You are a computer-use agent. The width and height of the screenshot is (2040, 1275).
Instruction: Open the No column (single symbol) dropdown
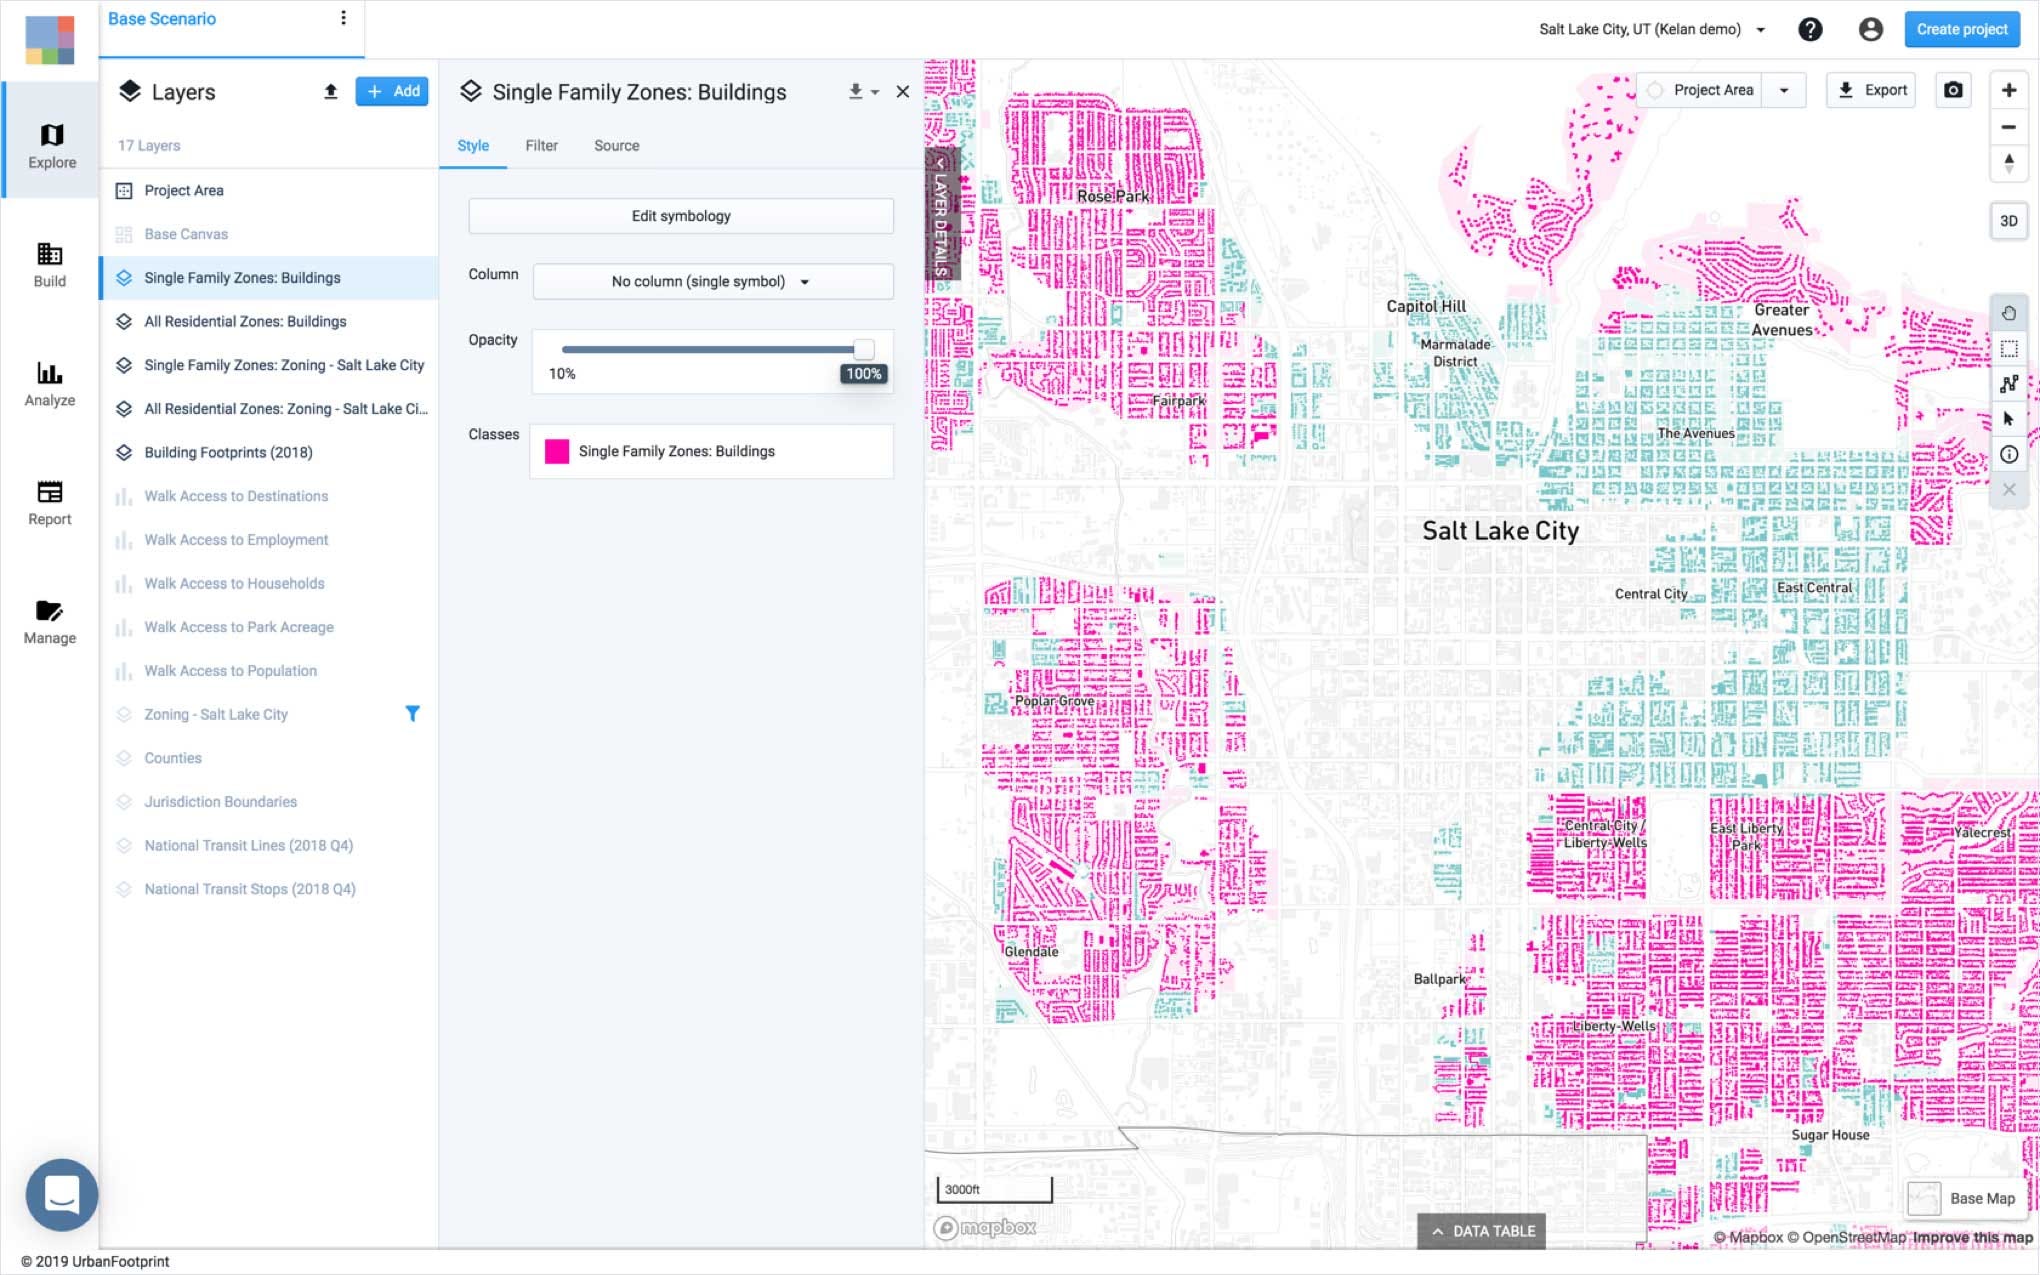point(711,281)
